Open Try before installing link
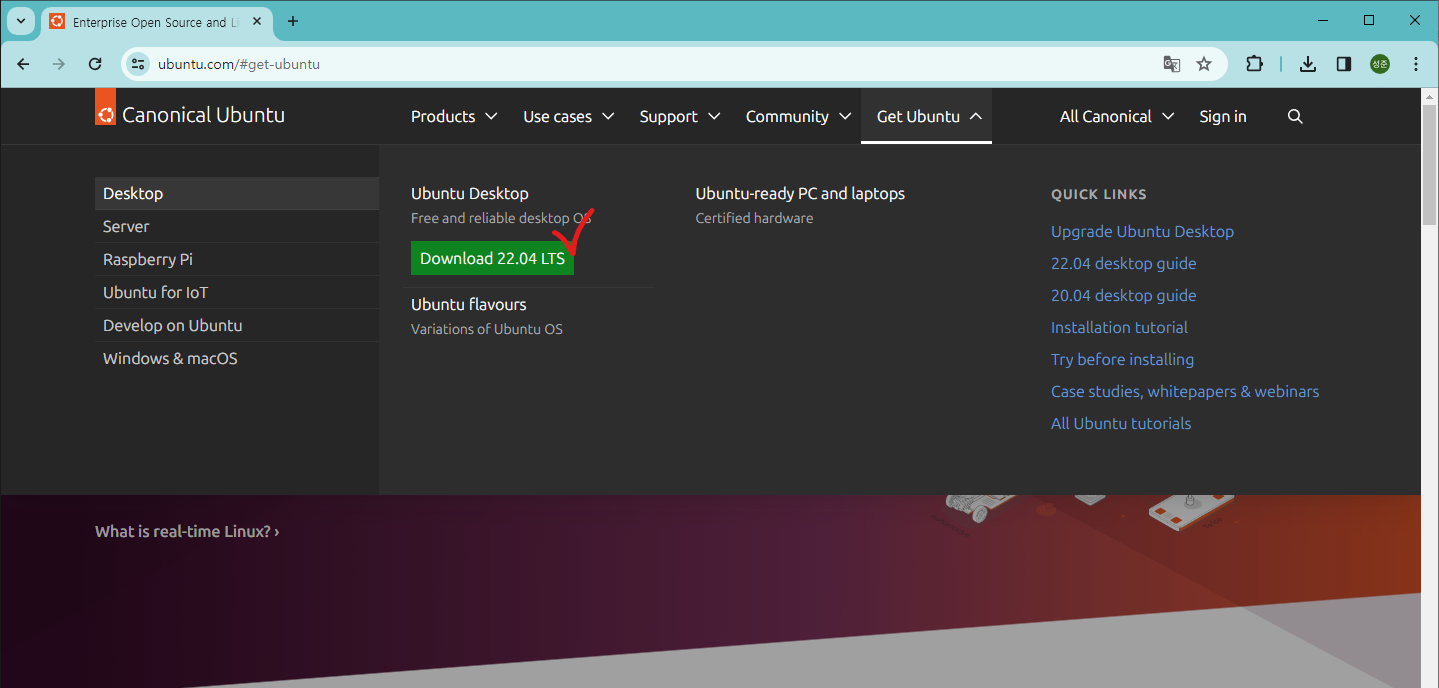 click(1122, 359)
